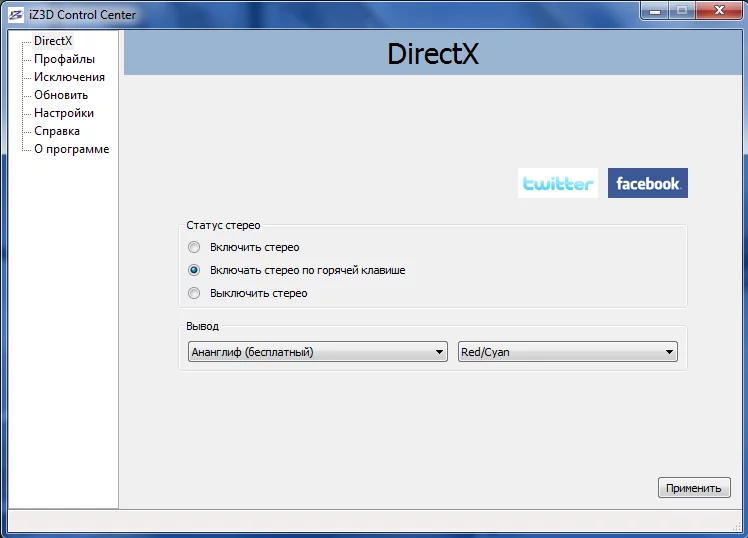Click the Применить button

[x=694, y=488]
